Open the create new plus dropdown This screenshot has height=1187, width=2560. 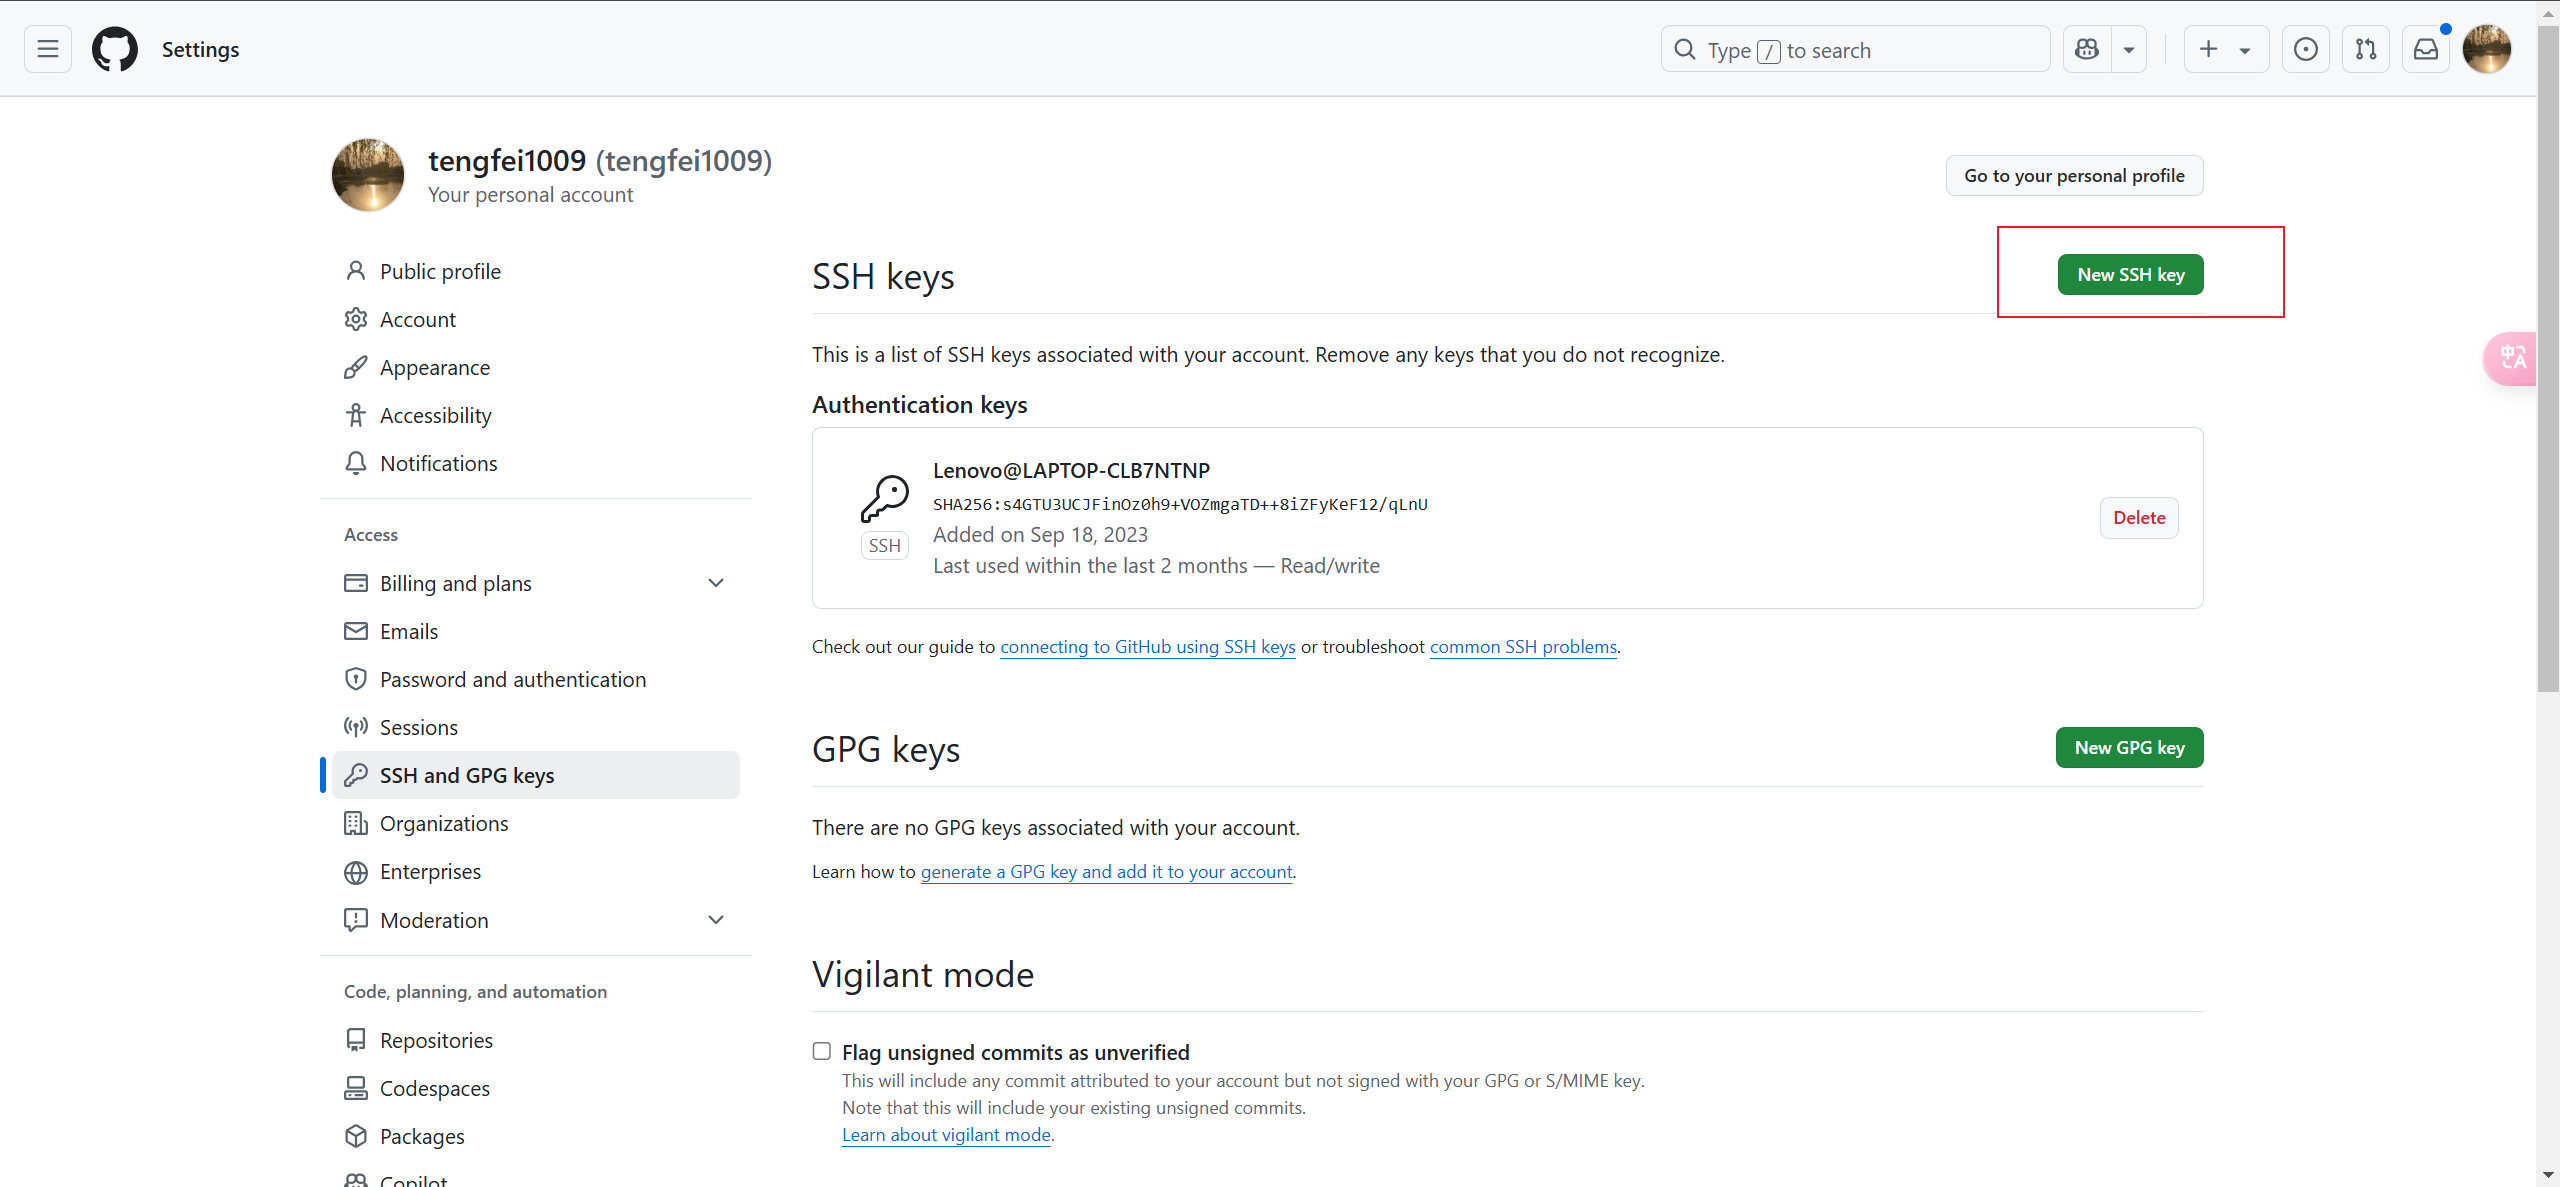(x=2226, y=49)
